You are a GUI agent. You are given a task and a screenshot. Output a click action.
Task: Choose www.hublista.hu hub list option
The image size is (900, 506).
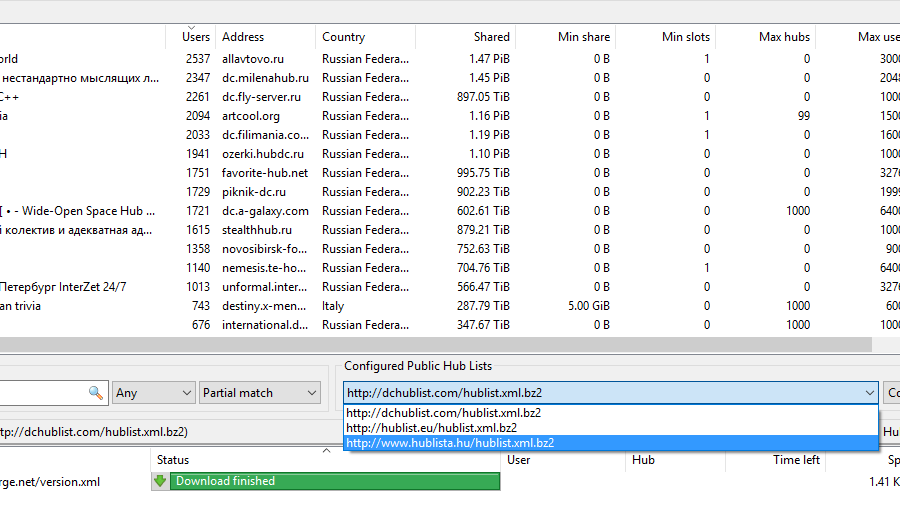(450, 442)
